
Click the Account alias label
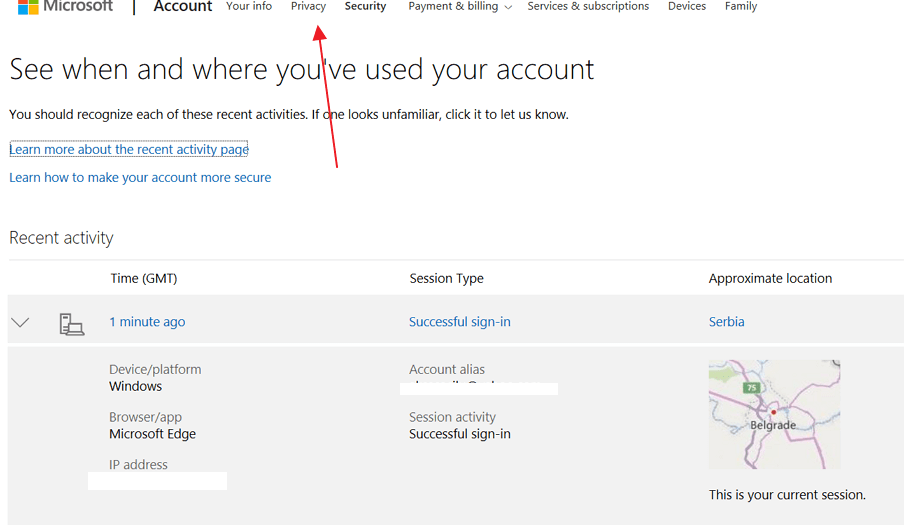[447, 369]
